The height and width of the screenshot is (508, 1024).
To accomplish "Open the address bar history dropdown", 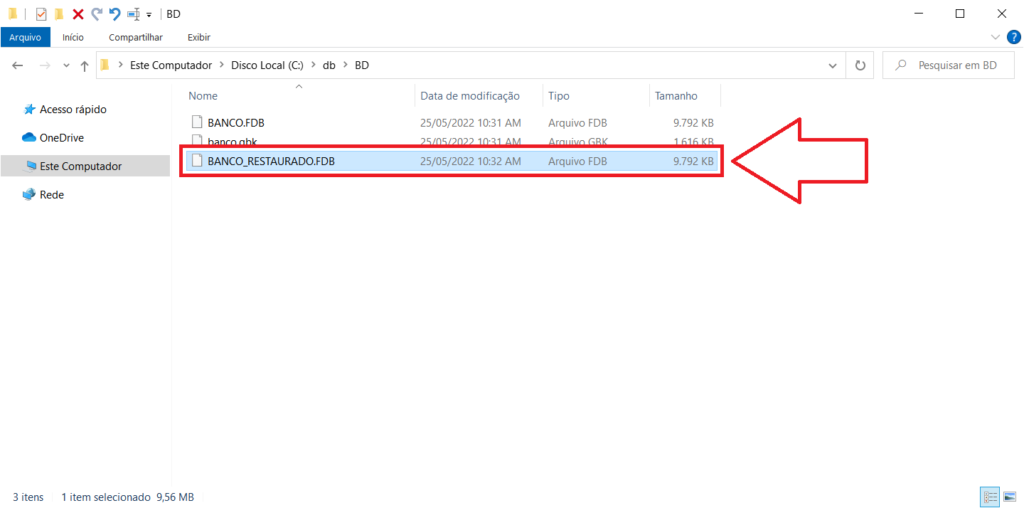I will pyautogui.click(x=833, y=65).
